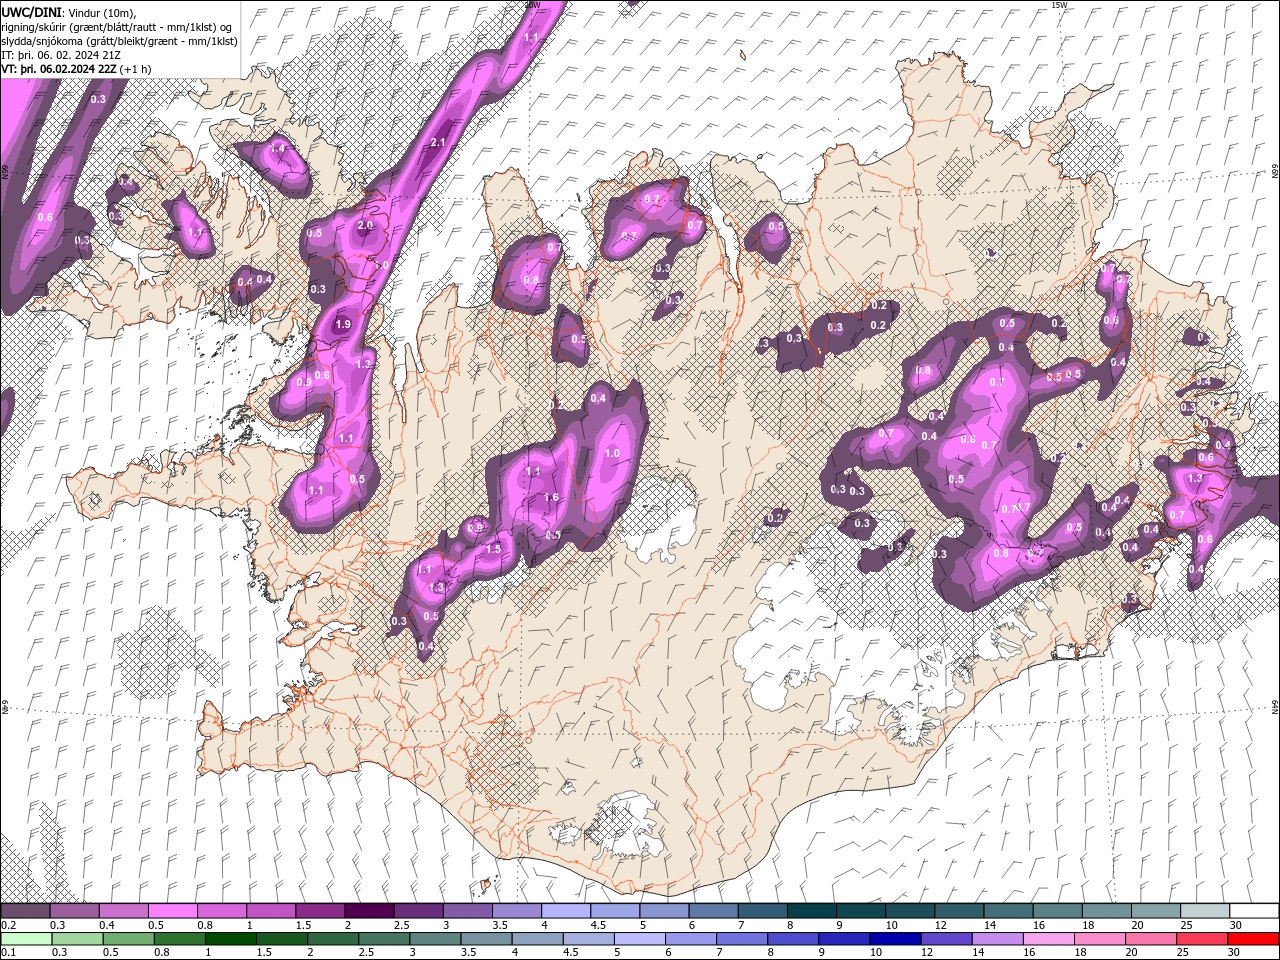Pick bottom-row deep blue swatch between 10 and 12
1280x960 pixels.
coord(895,938)
